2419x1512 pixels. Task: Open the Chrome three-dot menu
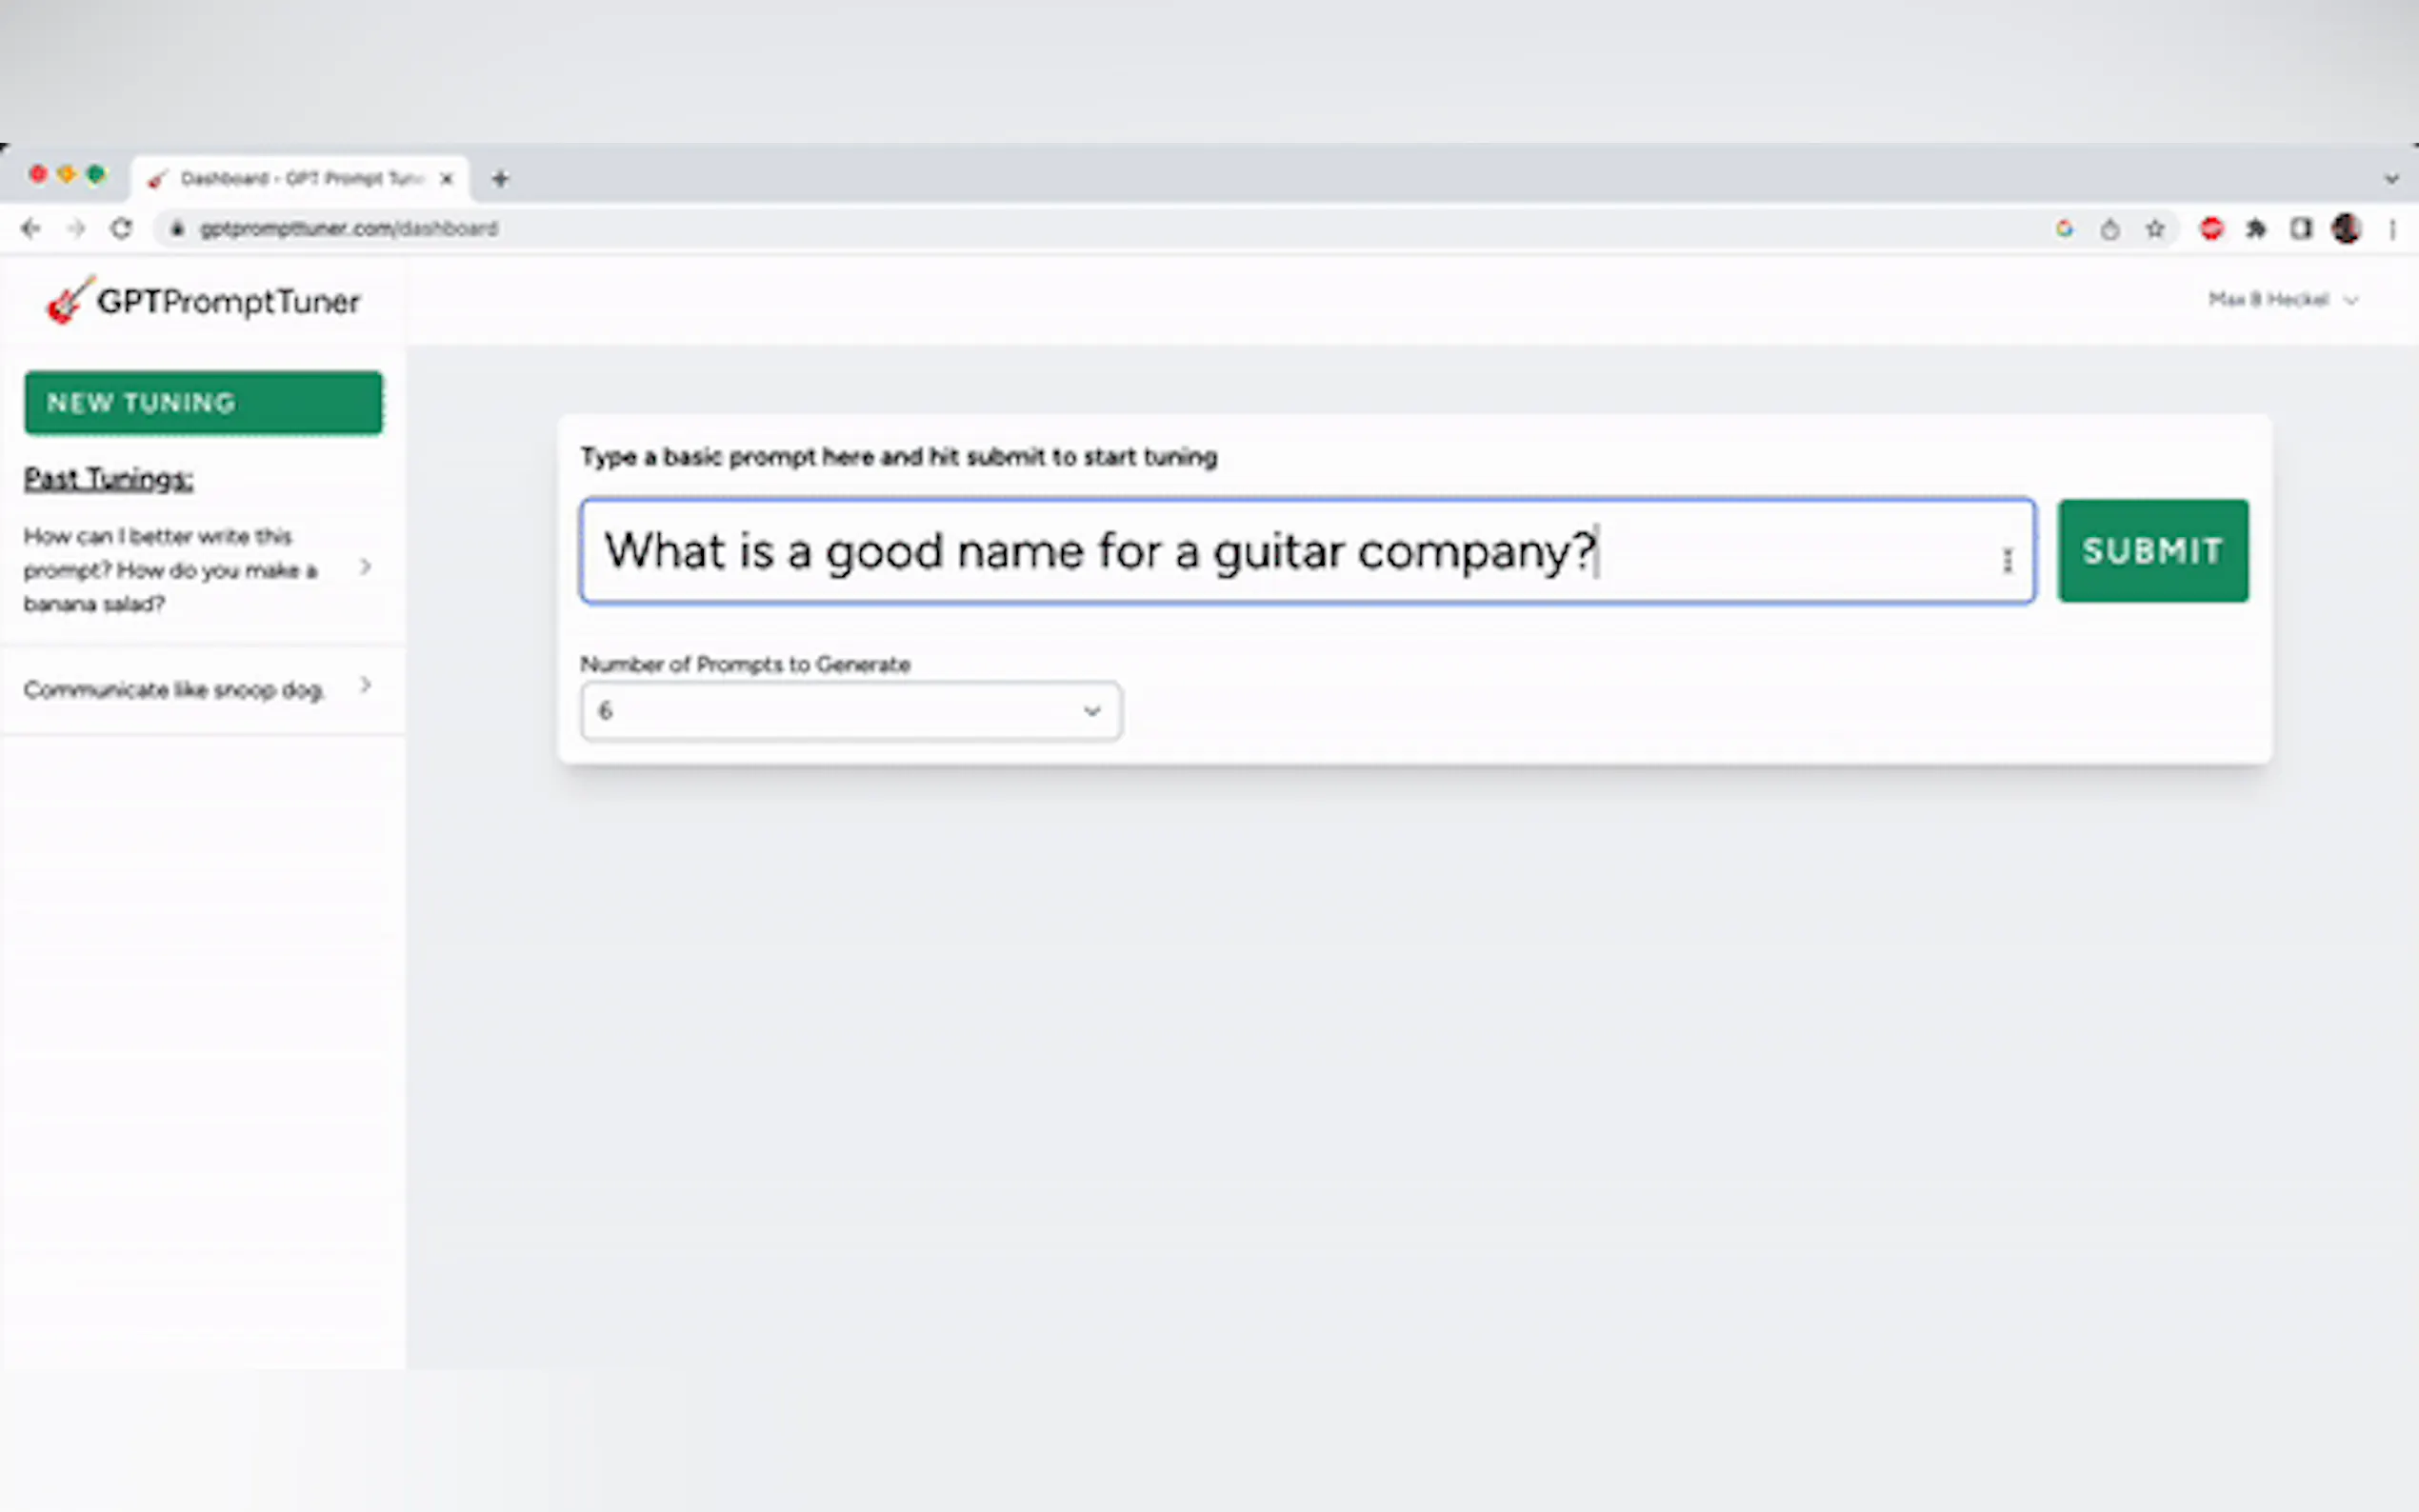(x=2392, y=229)
